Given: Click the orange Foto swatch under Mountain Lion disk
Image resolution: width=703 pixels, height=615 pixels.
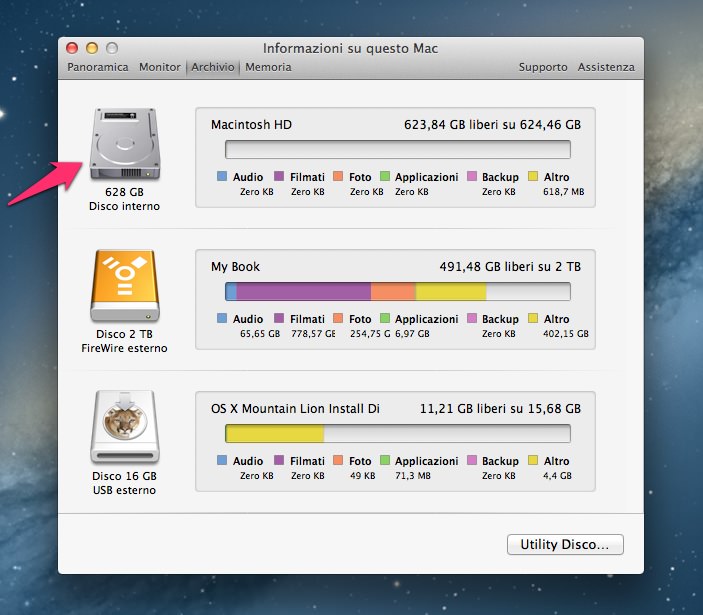Looking at the screenshot, I should [338, 460].
